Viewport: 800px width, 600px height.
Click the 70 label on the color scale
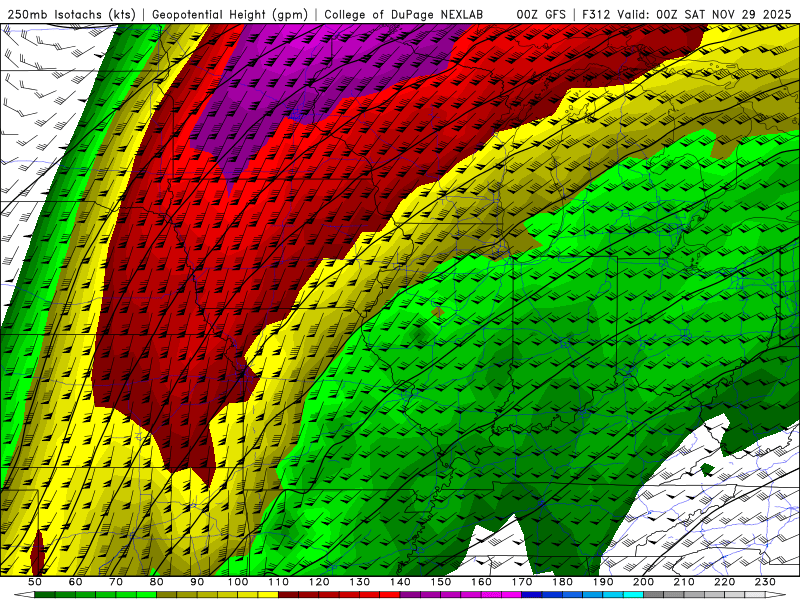[x=116, y=582]
